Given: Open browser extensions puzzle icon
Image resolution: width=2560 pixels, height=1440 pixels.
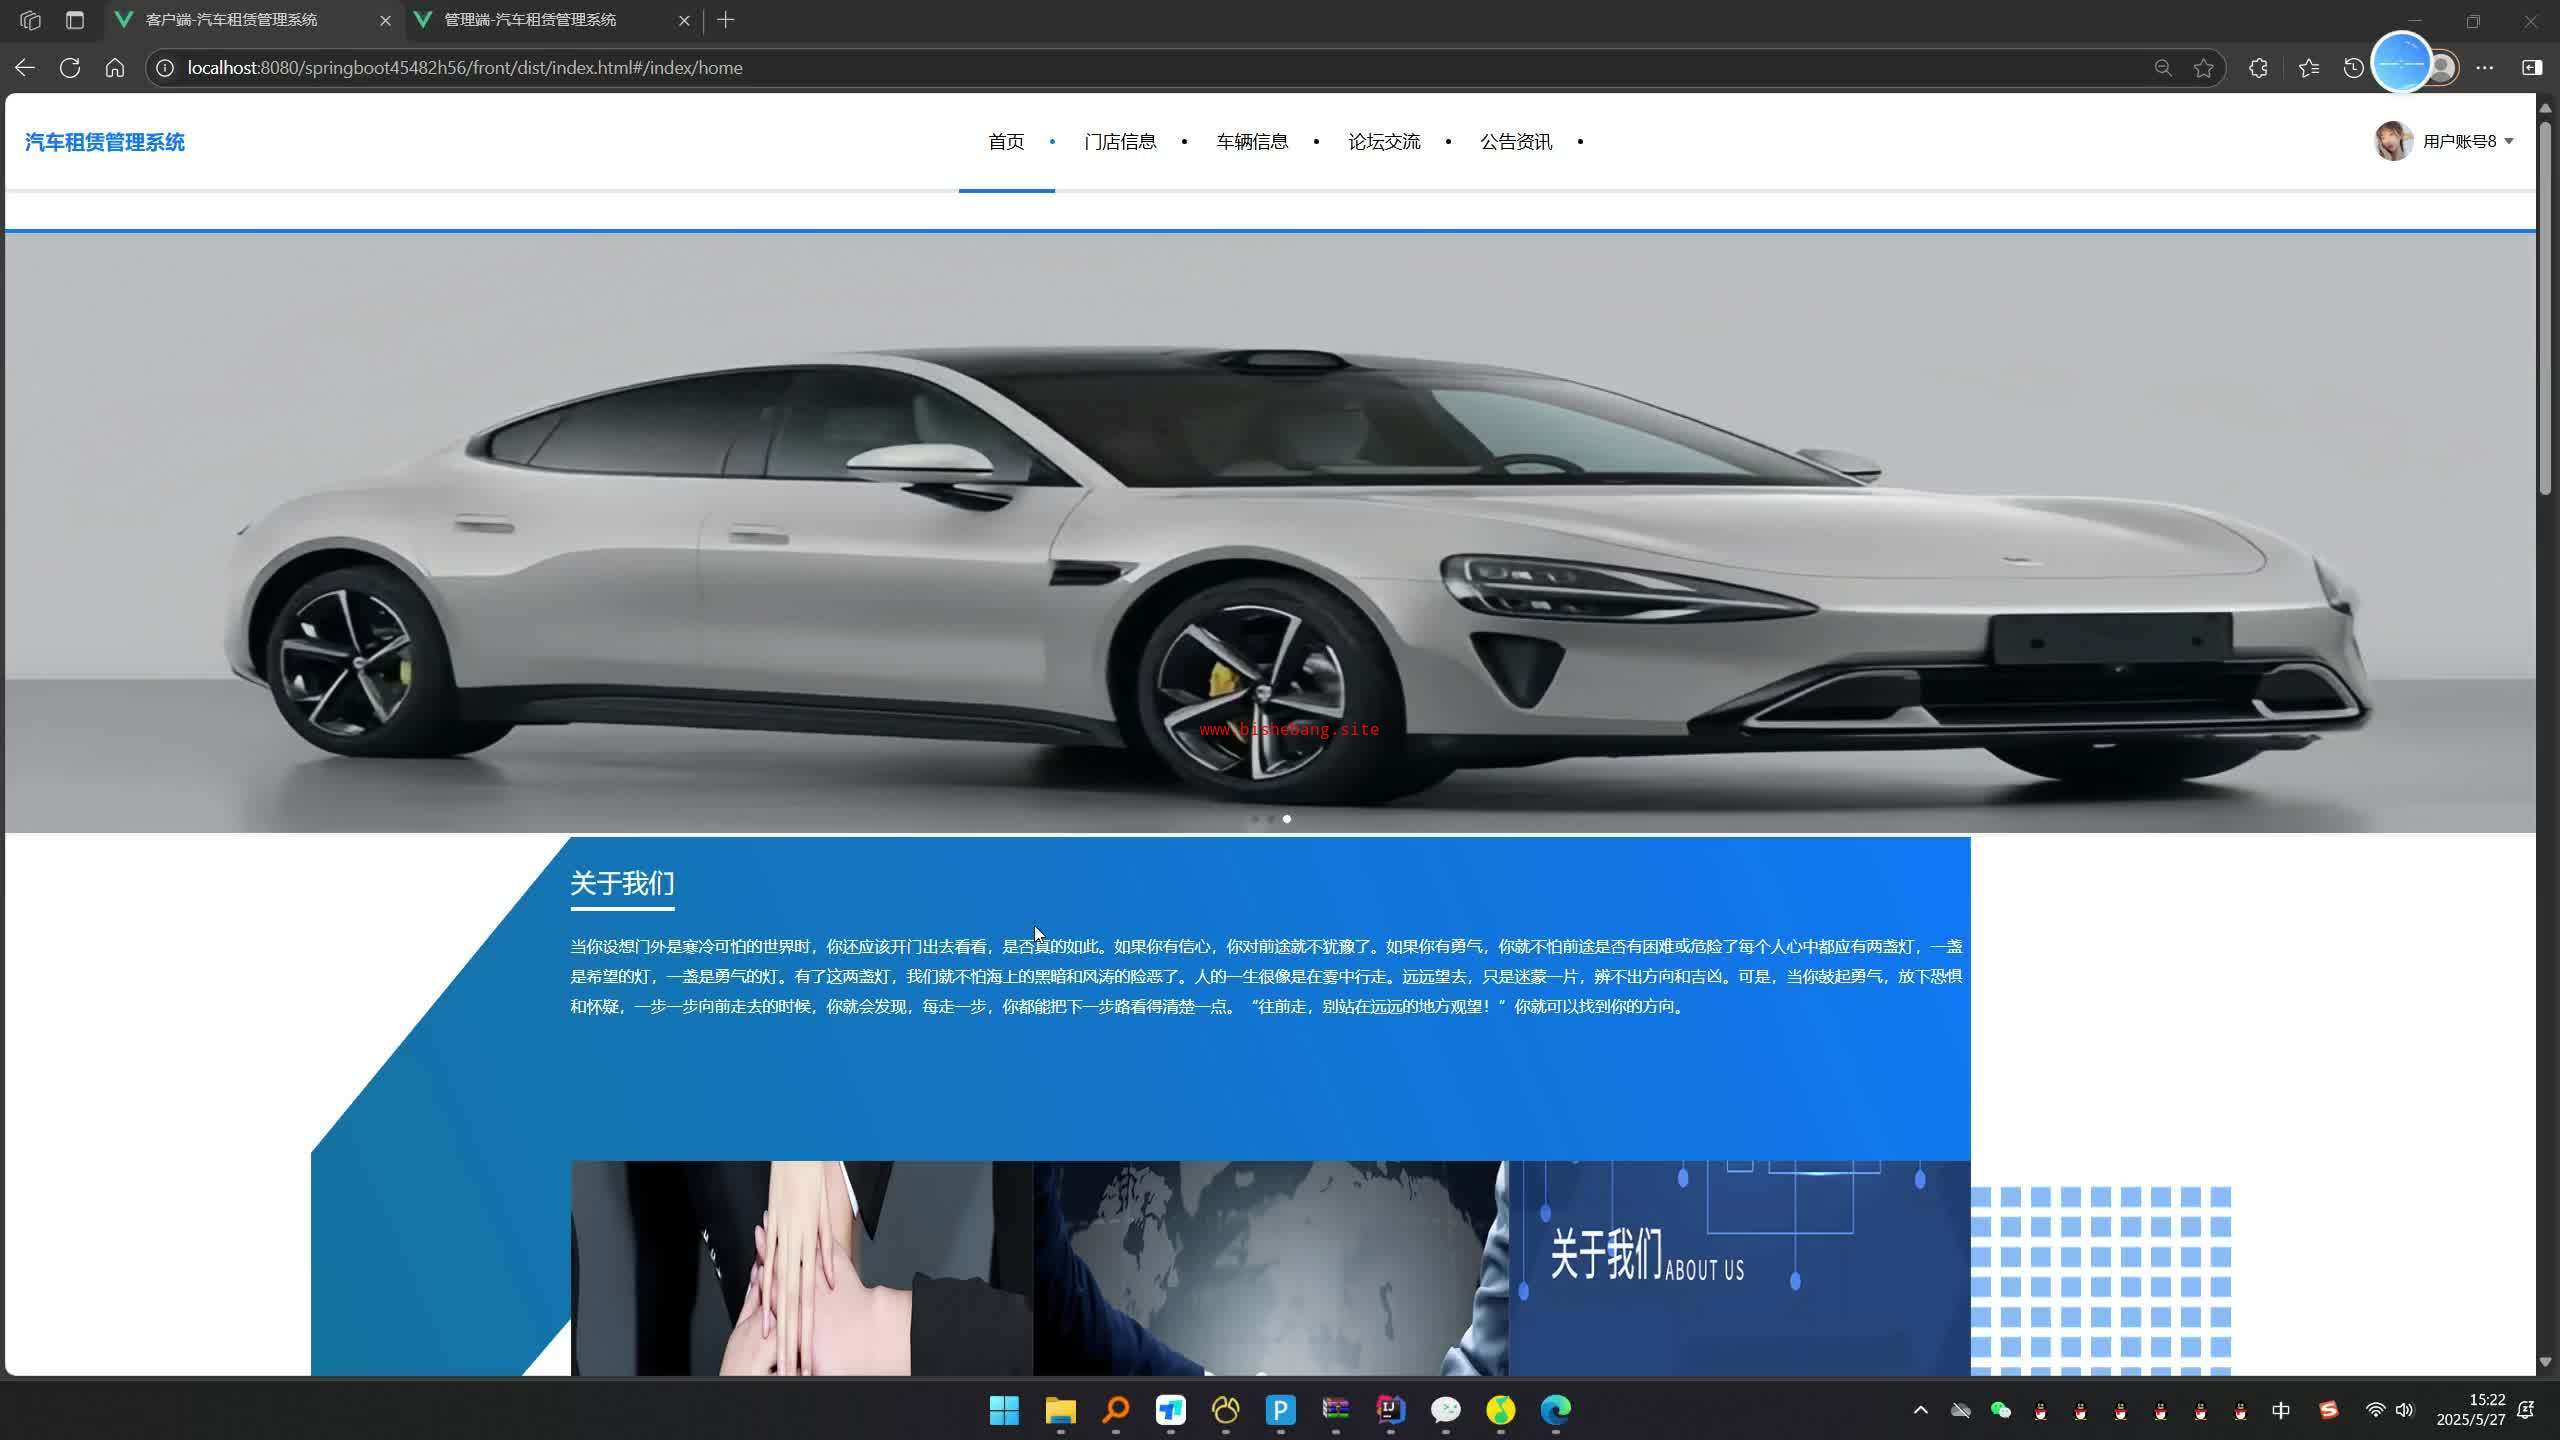Looking at the screenshot, I should [x=2258, y=68].
